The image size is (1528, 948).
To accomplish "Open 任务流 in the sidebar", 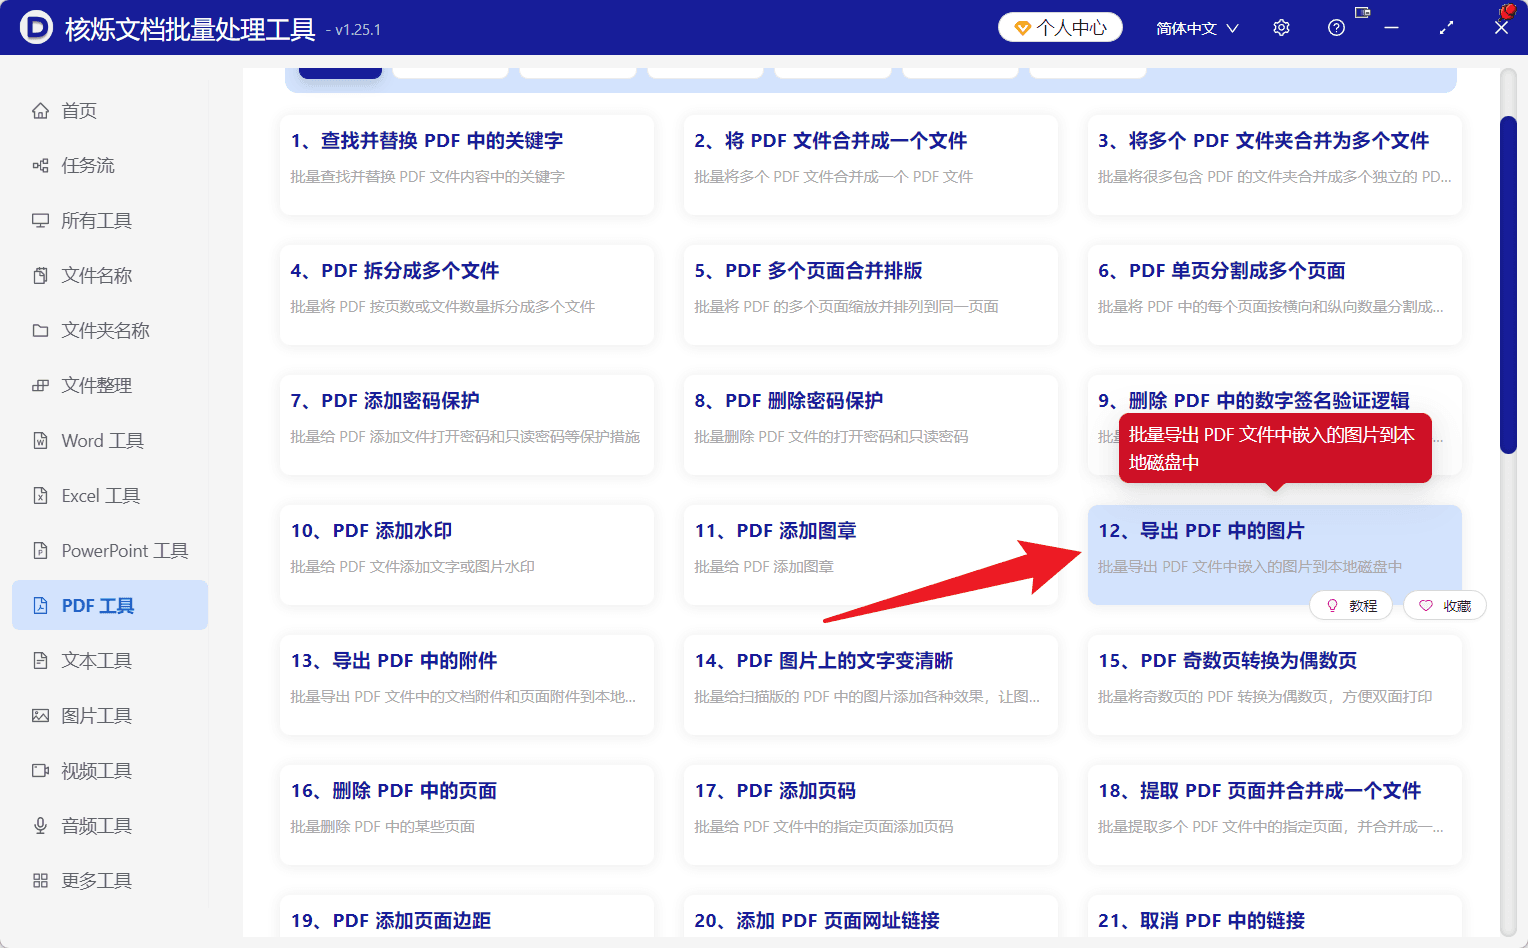I will point(110,166).
